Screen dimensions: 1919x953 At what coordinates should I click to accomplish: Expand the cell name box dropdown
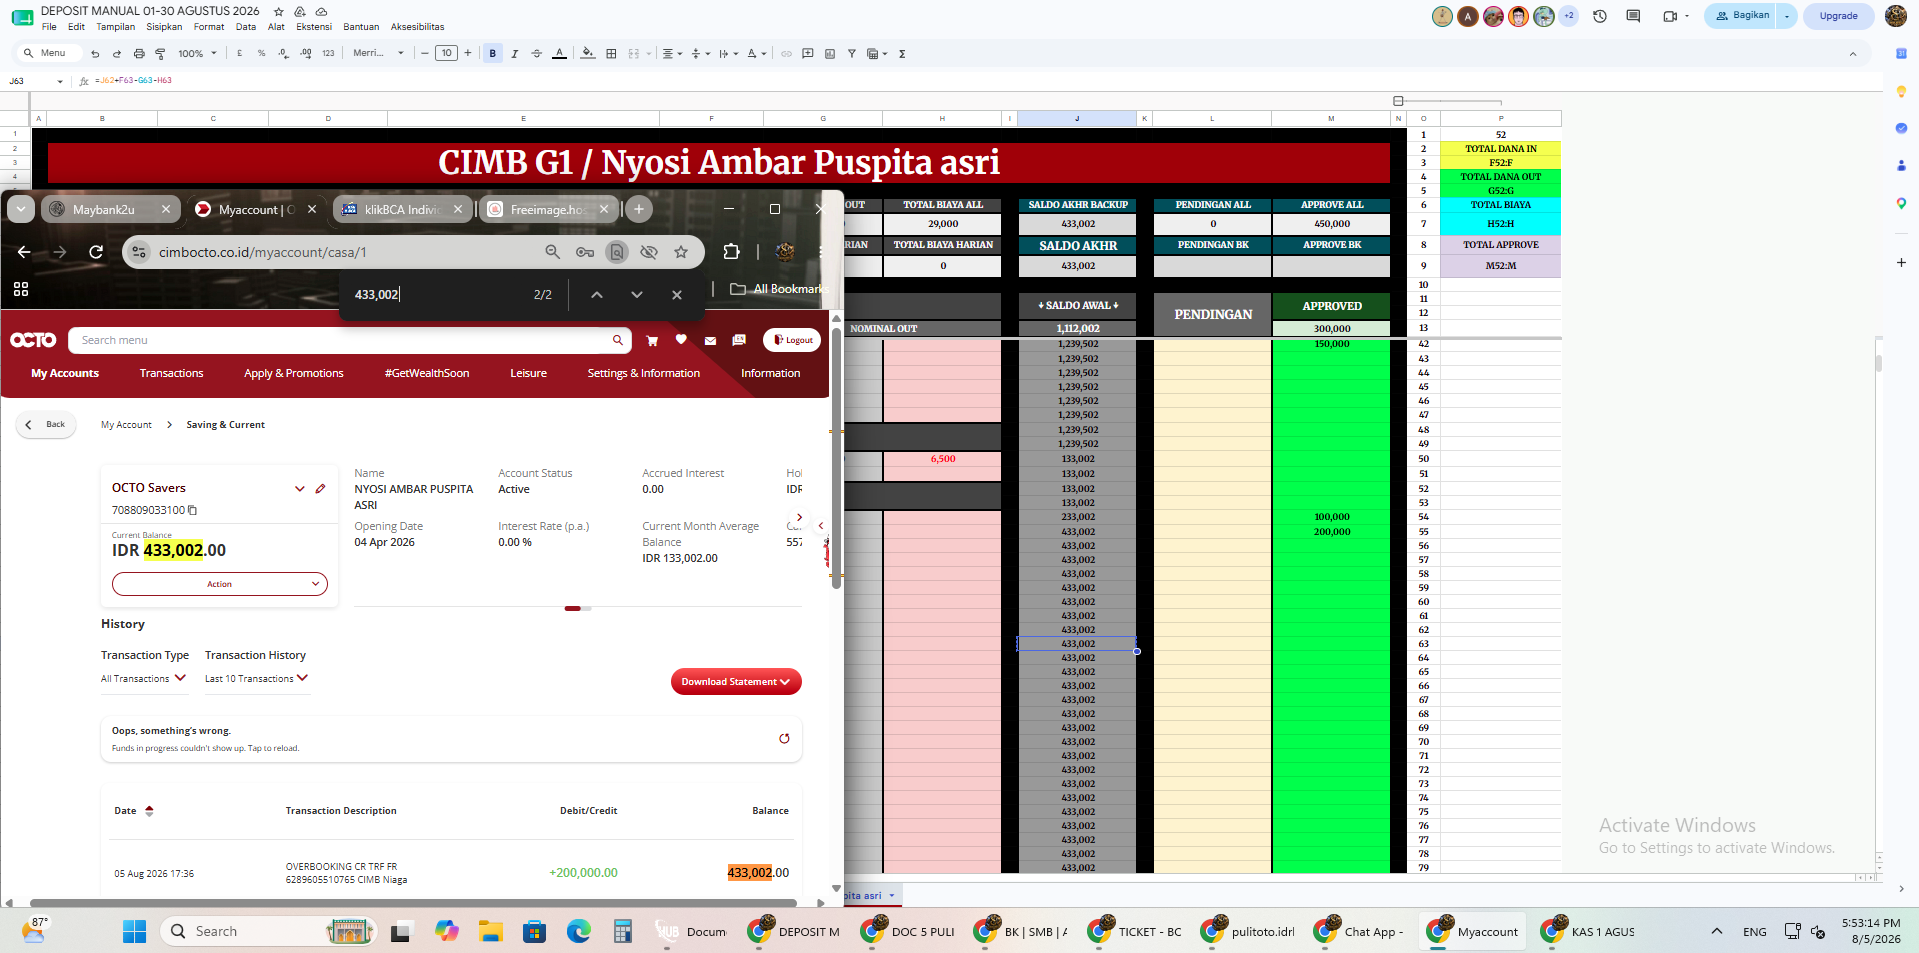(x=60, y=81)
